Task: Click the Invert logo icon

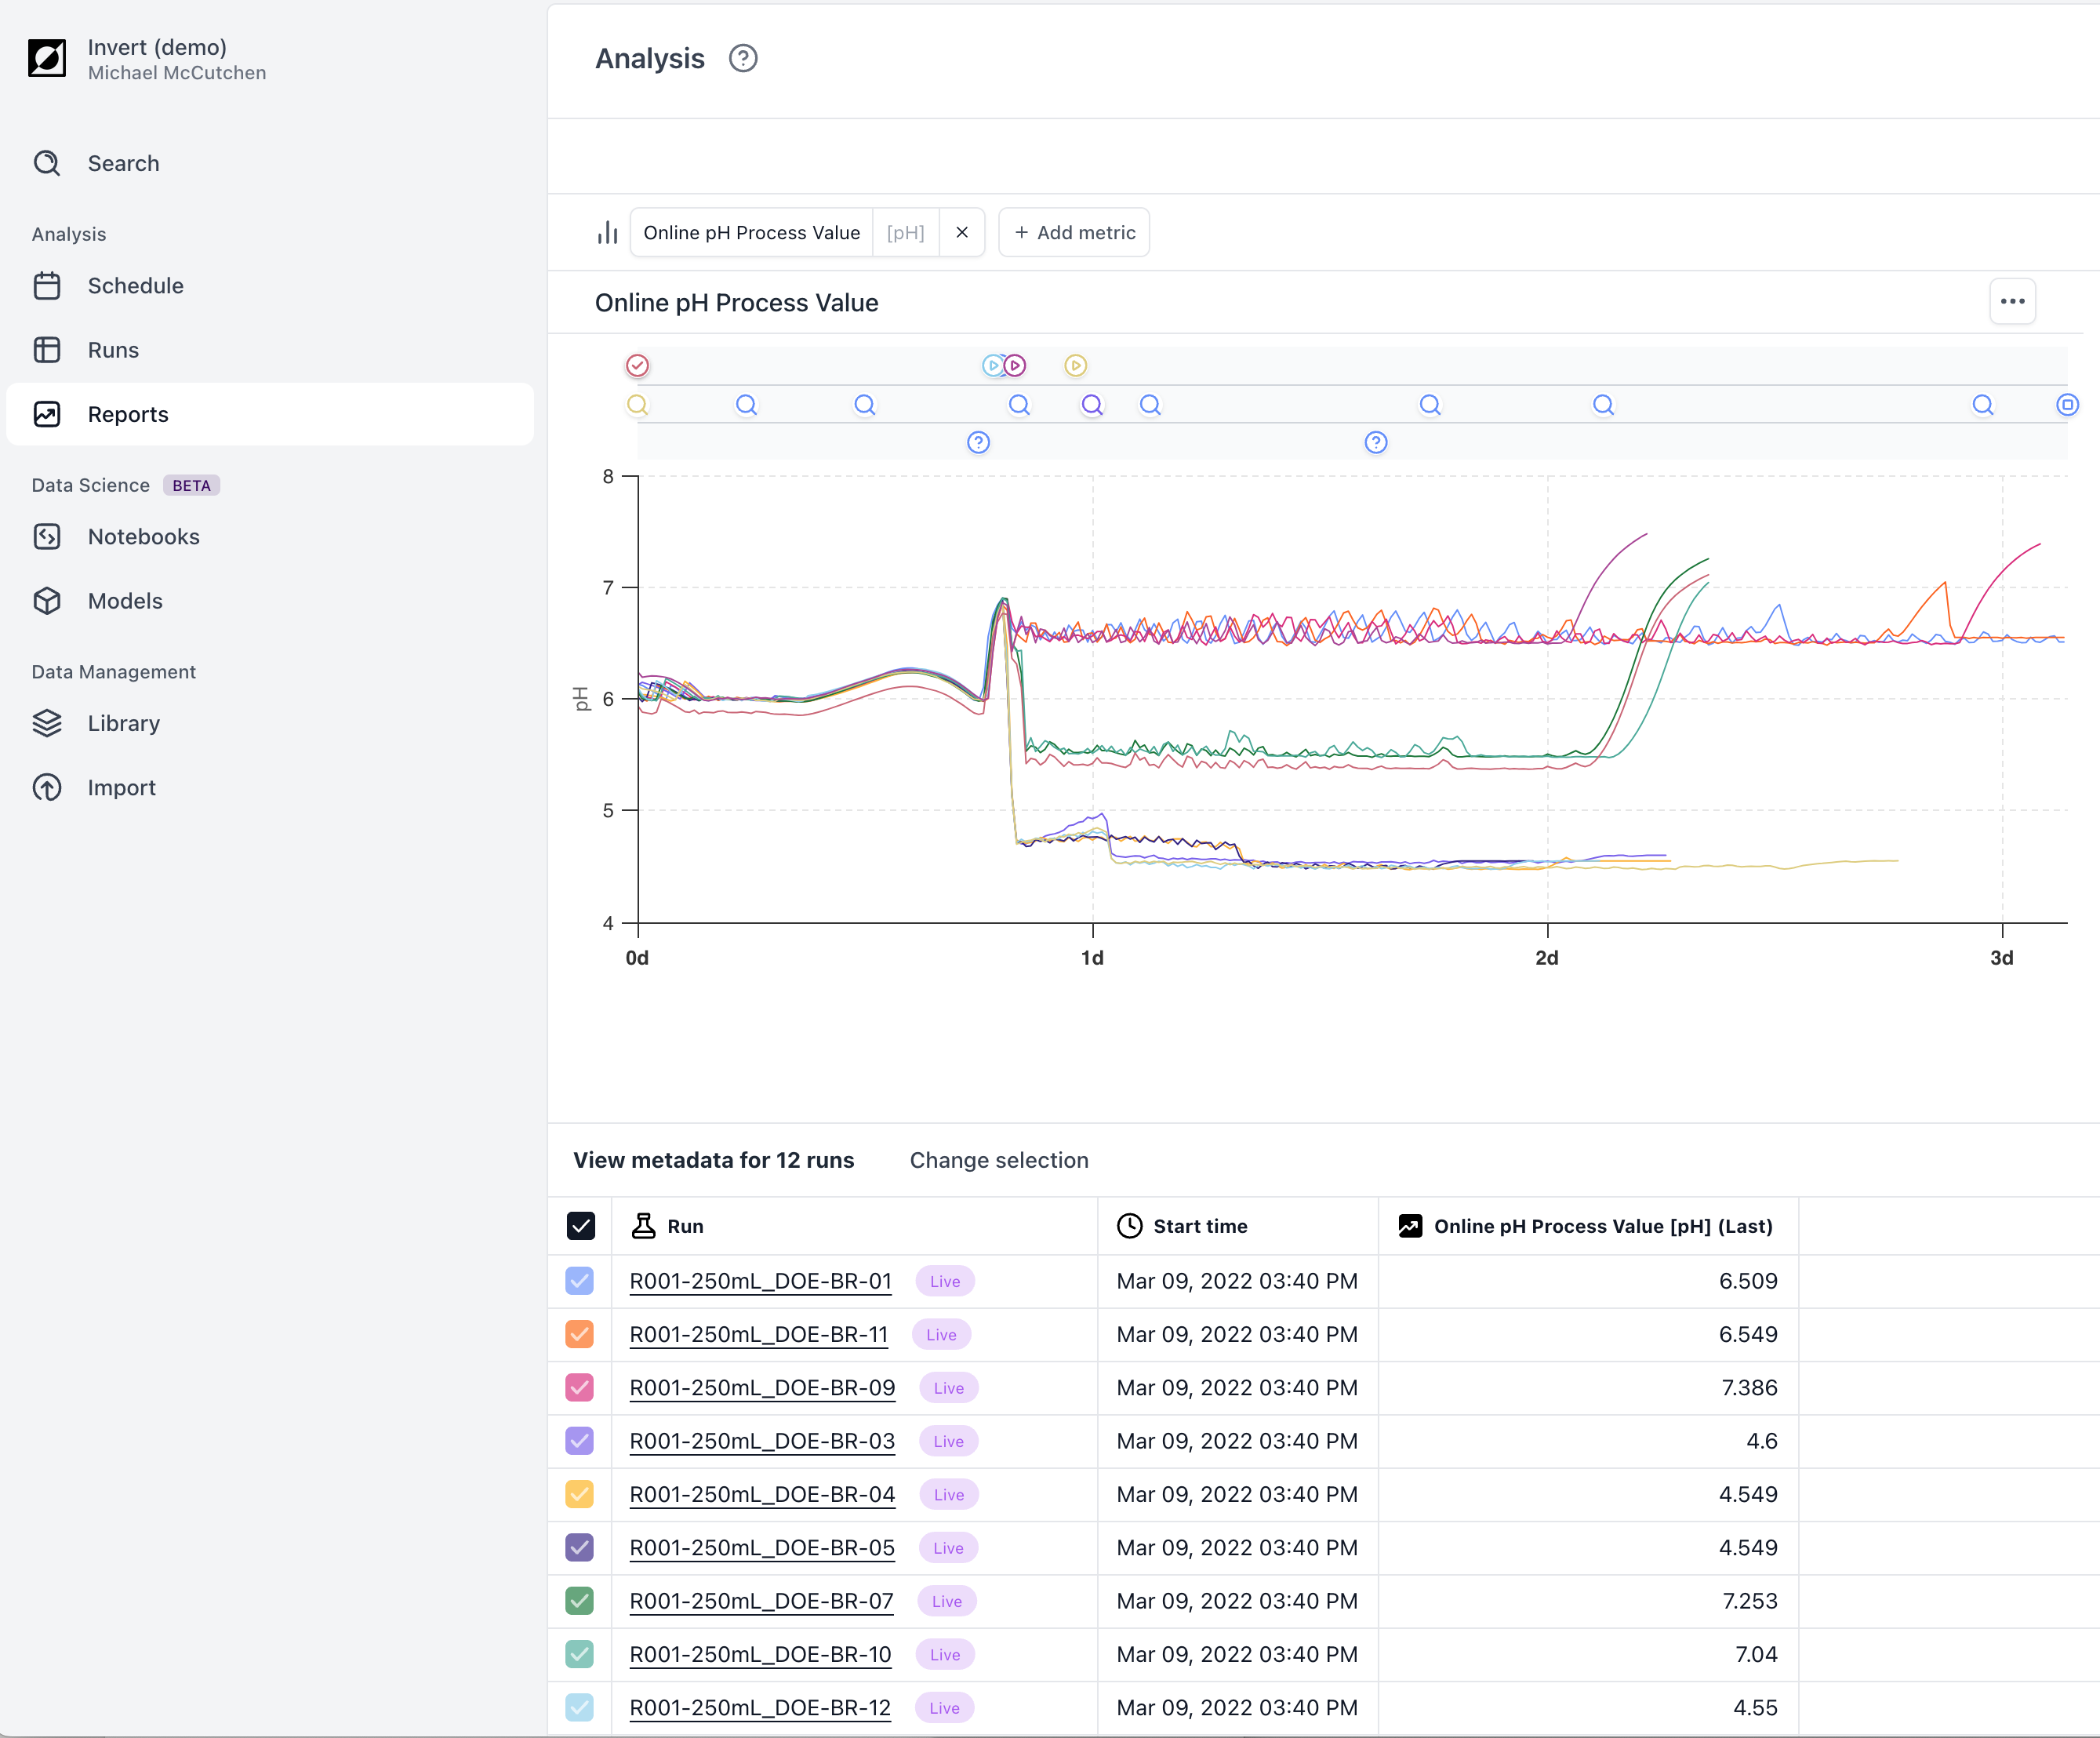Action: [x=47, y=58]
